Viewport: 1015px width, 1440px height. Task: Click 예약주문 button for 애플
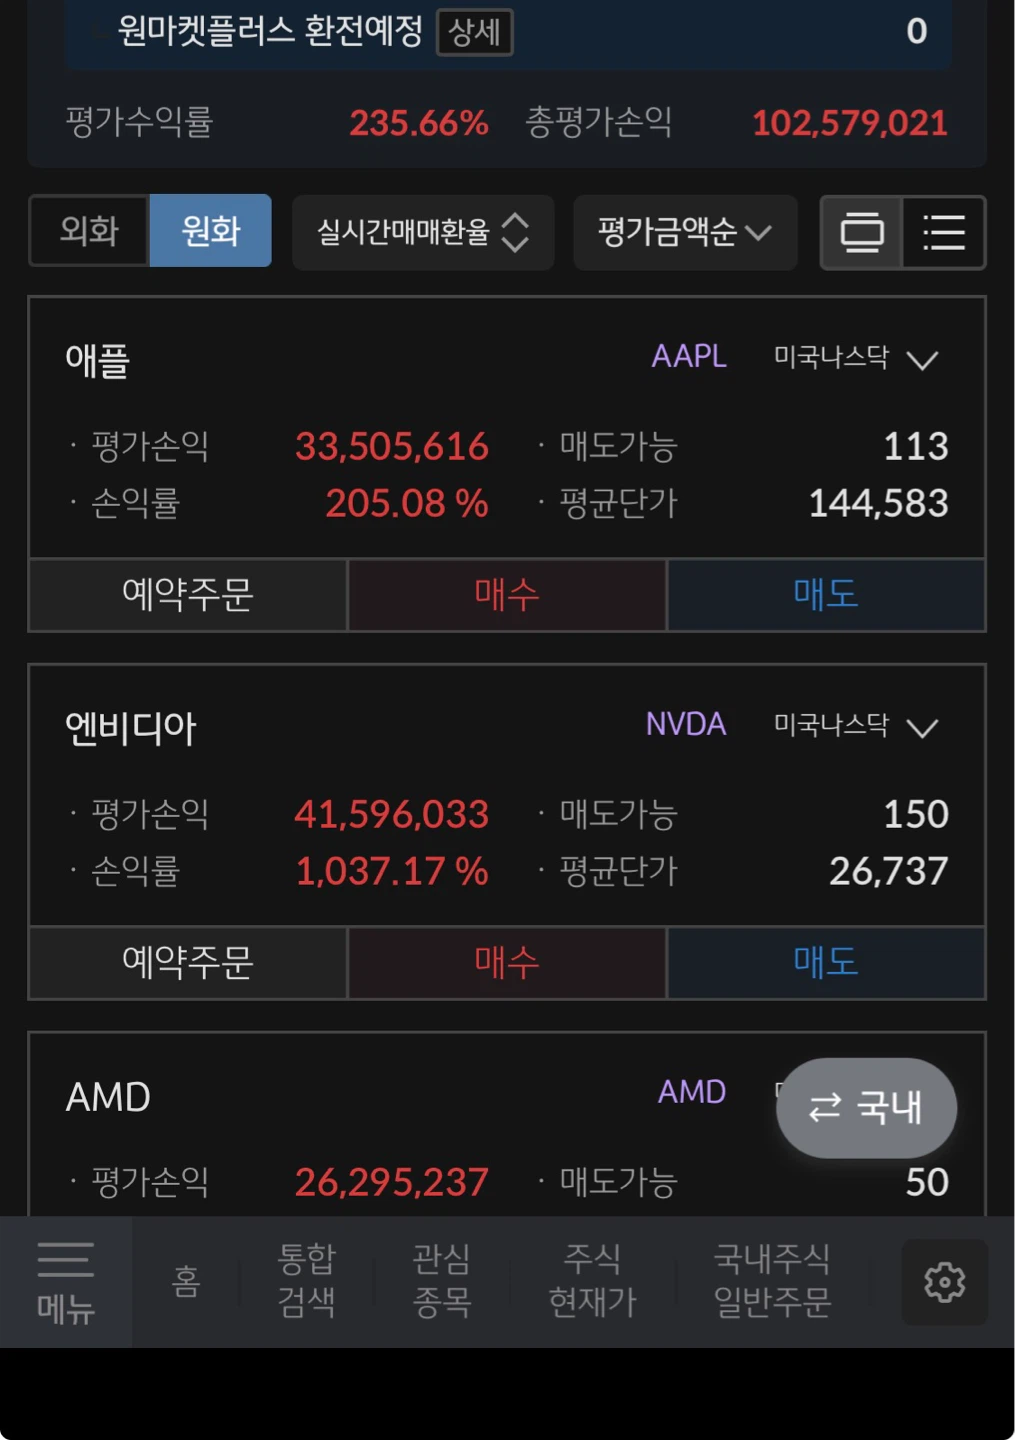pos(188,595)
